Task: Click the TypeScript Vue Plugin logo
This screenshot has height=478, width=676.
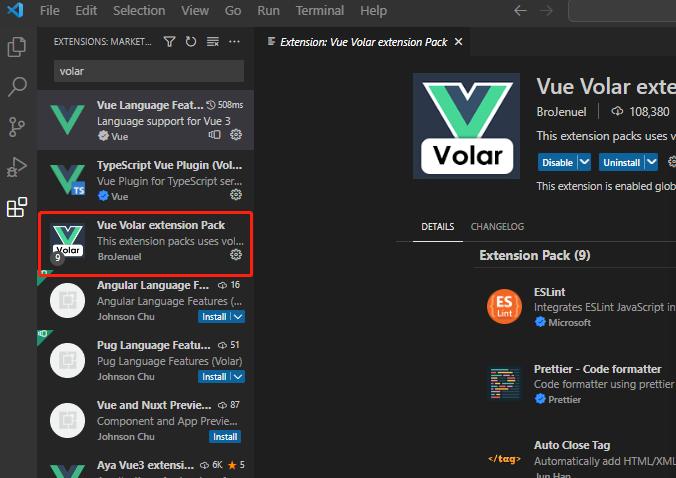Action: click(67, 180)
